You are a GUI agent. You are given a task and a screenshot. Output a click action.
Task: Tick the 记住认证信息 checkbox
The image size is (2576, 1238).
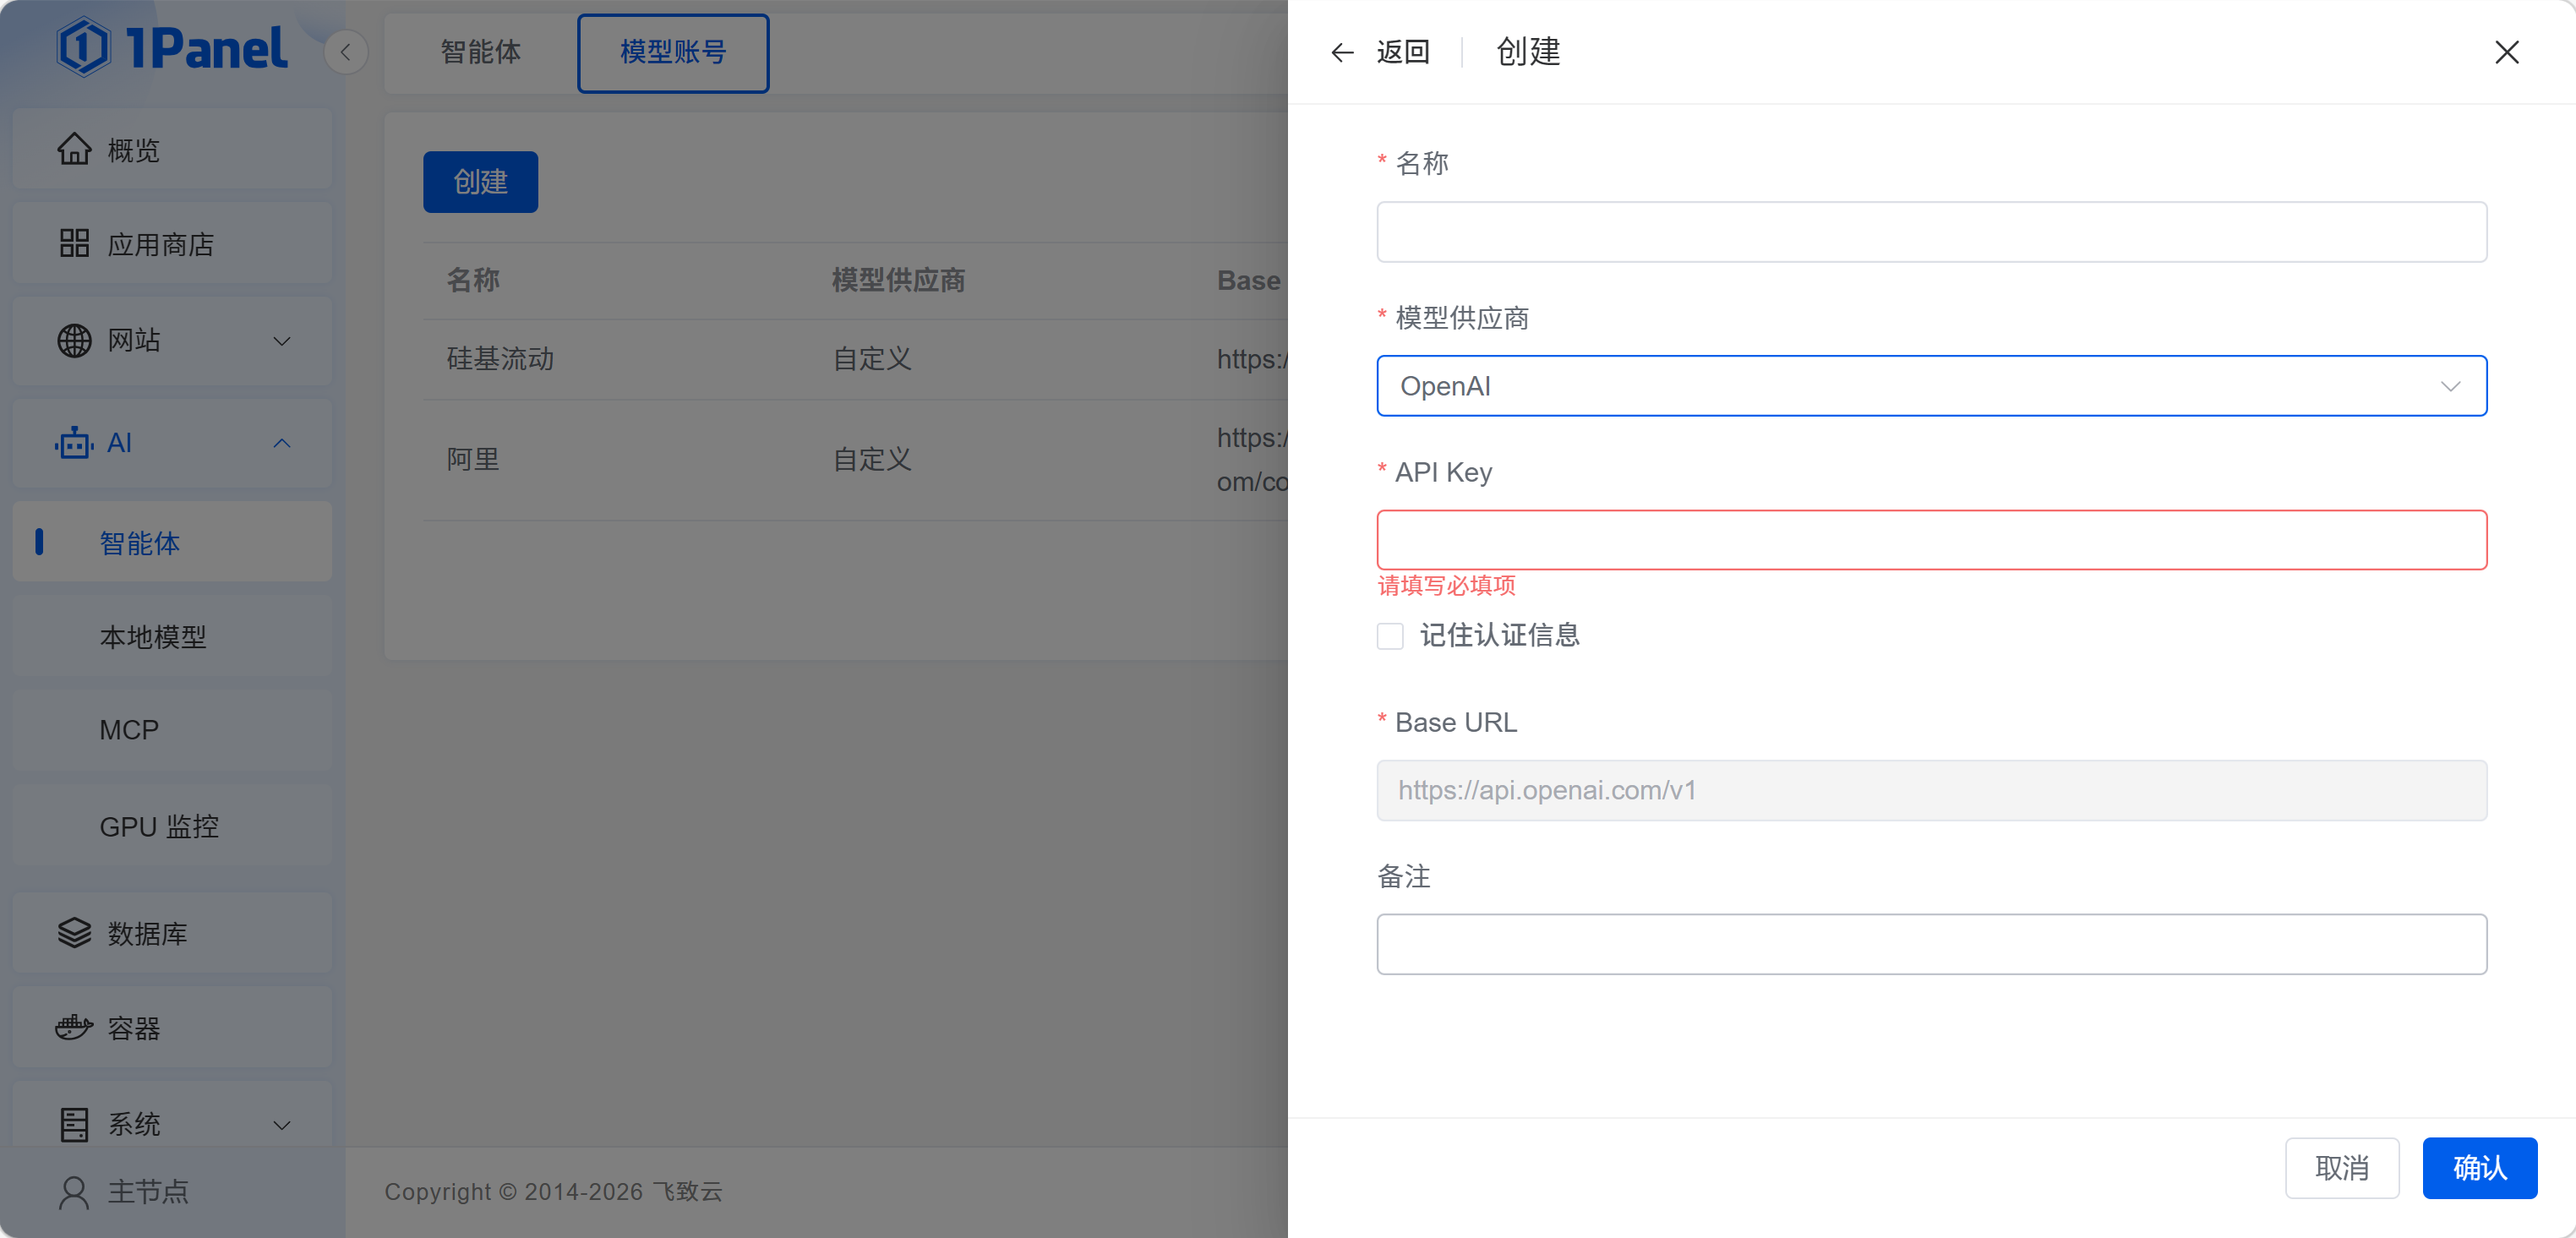(x=1390, y=636)
